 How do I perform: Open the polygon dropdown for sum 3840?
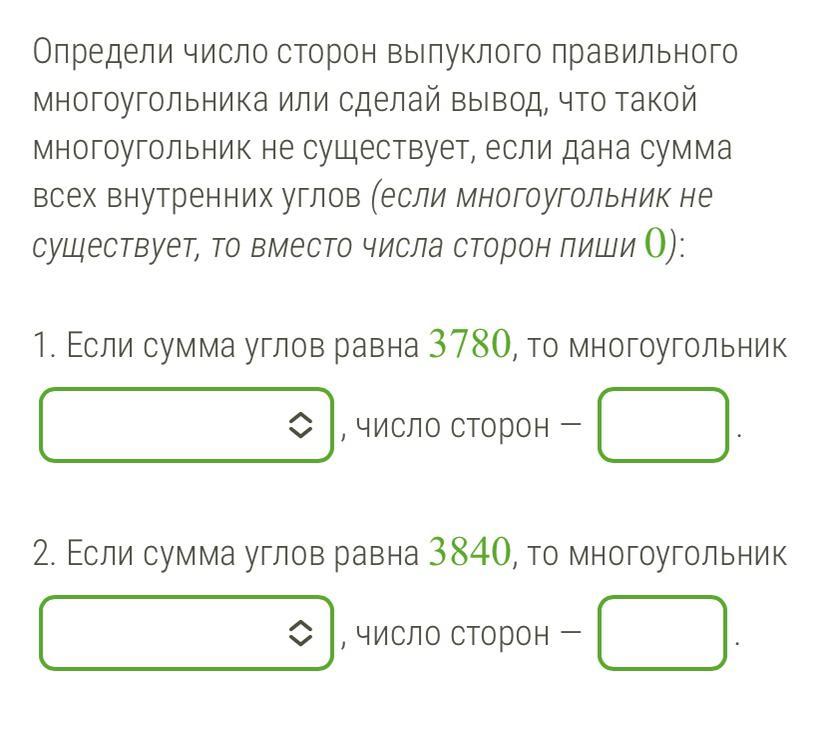185,633
